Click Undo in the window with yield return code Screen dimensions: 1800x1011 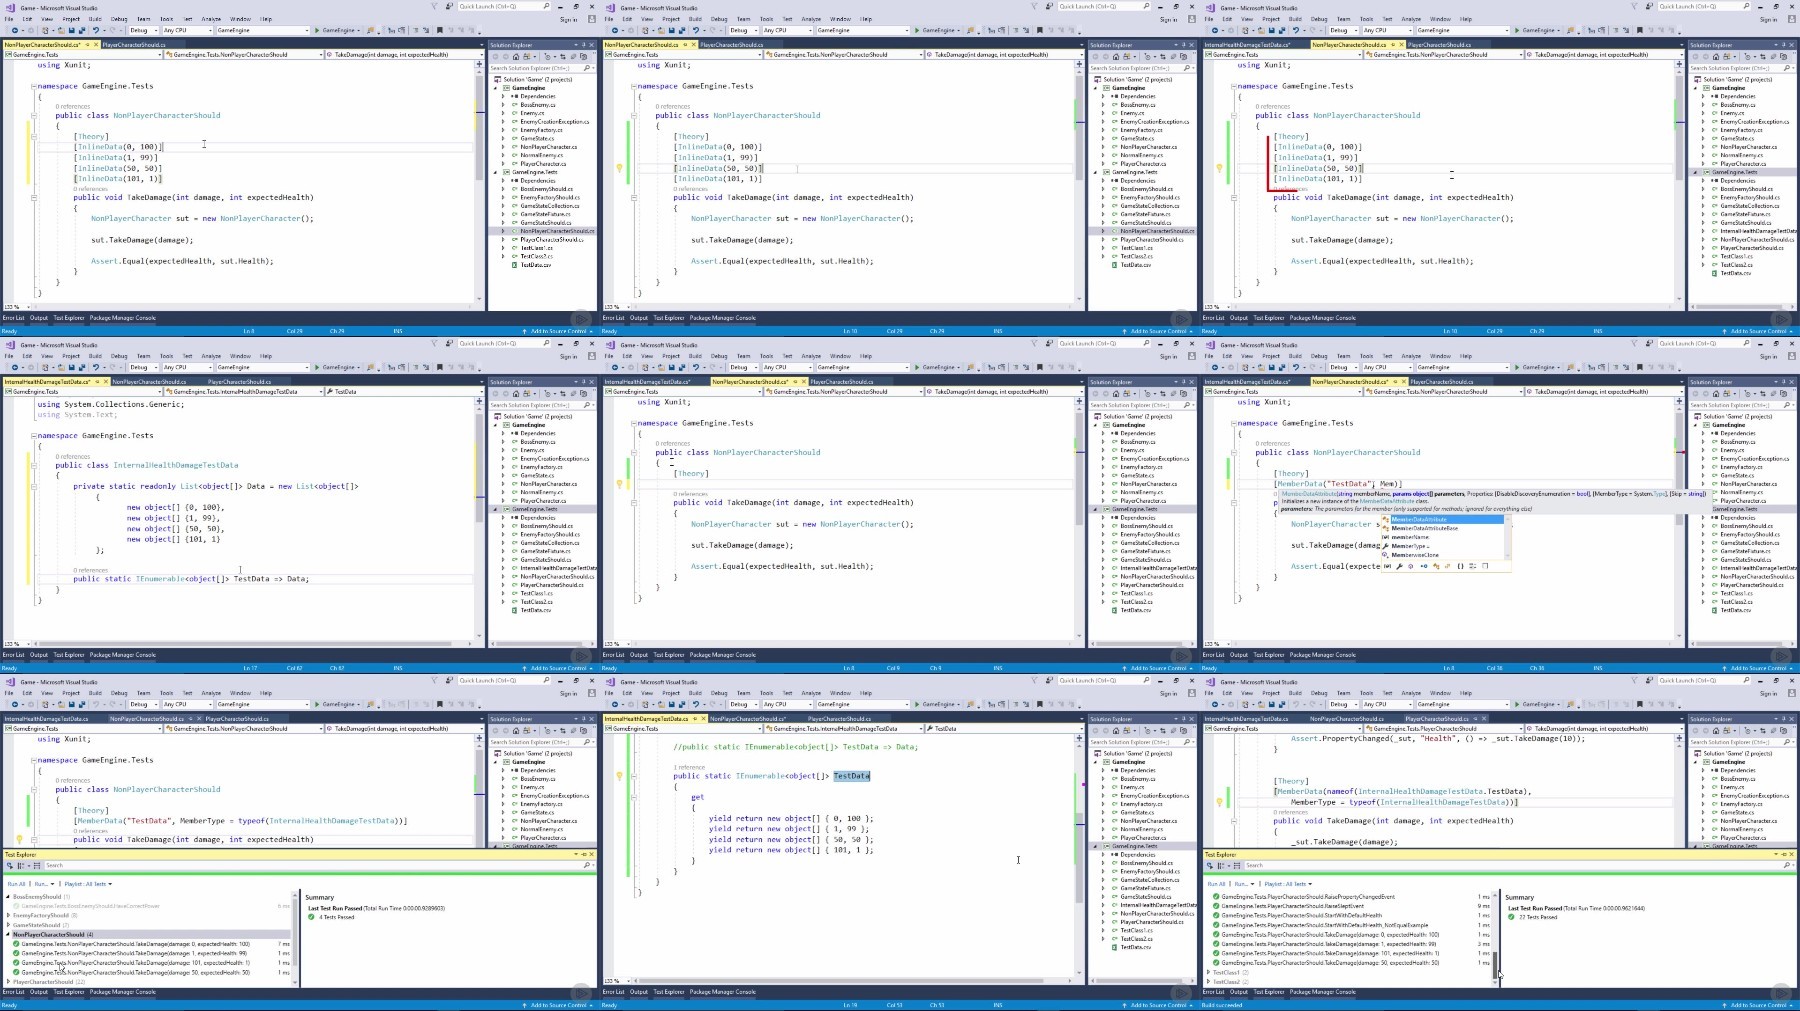coord(696,704)
